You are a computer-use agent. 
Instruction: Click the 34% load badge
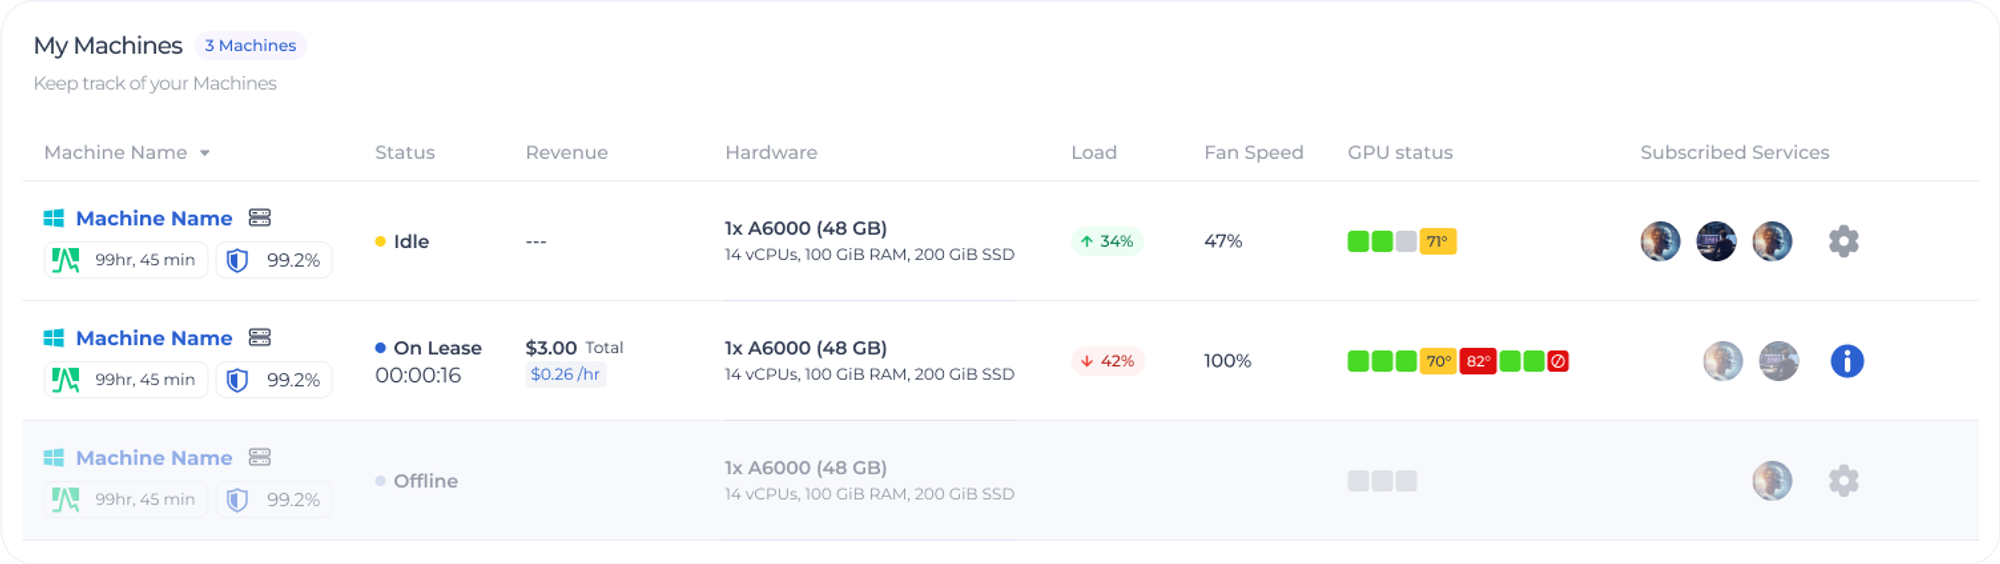(1107, 241)
